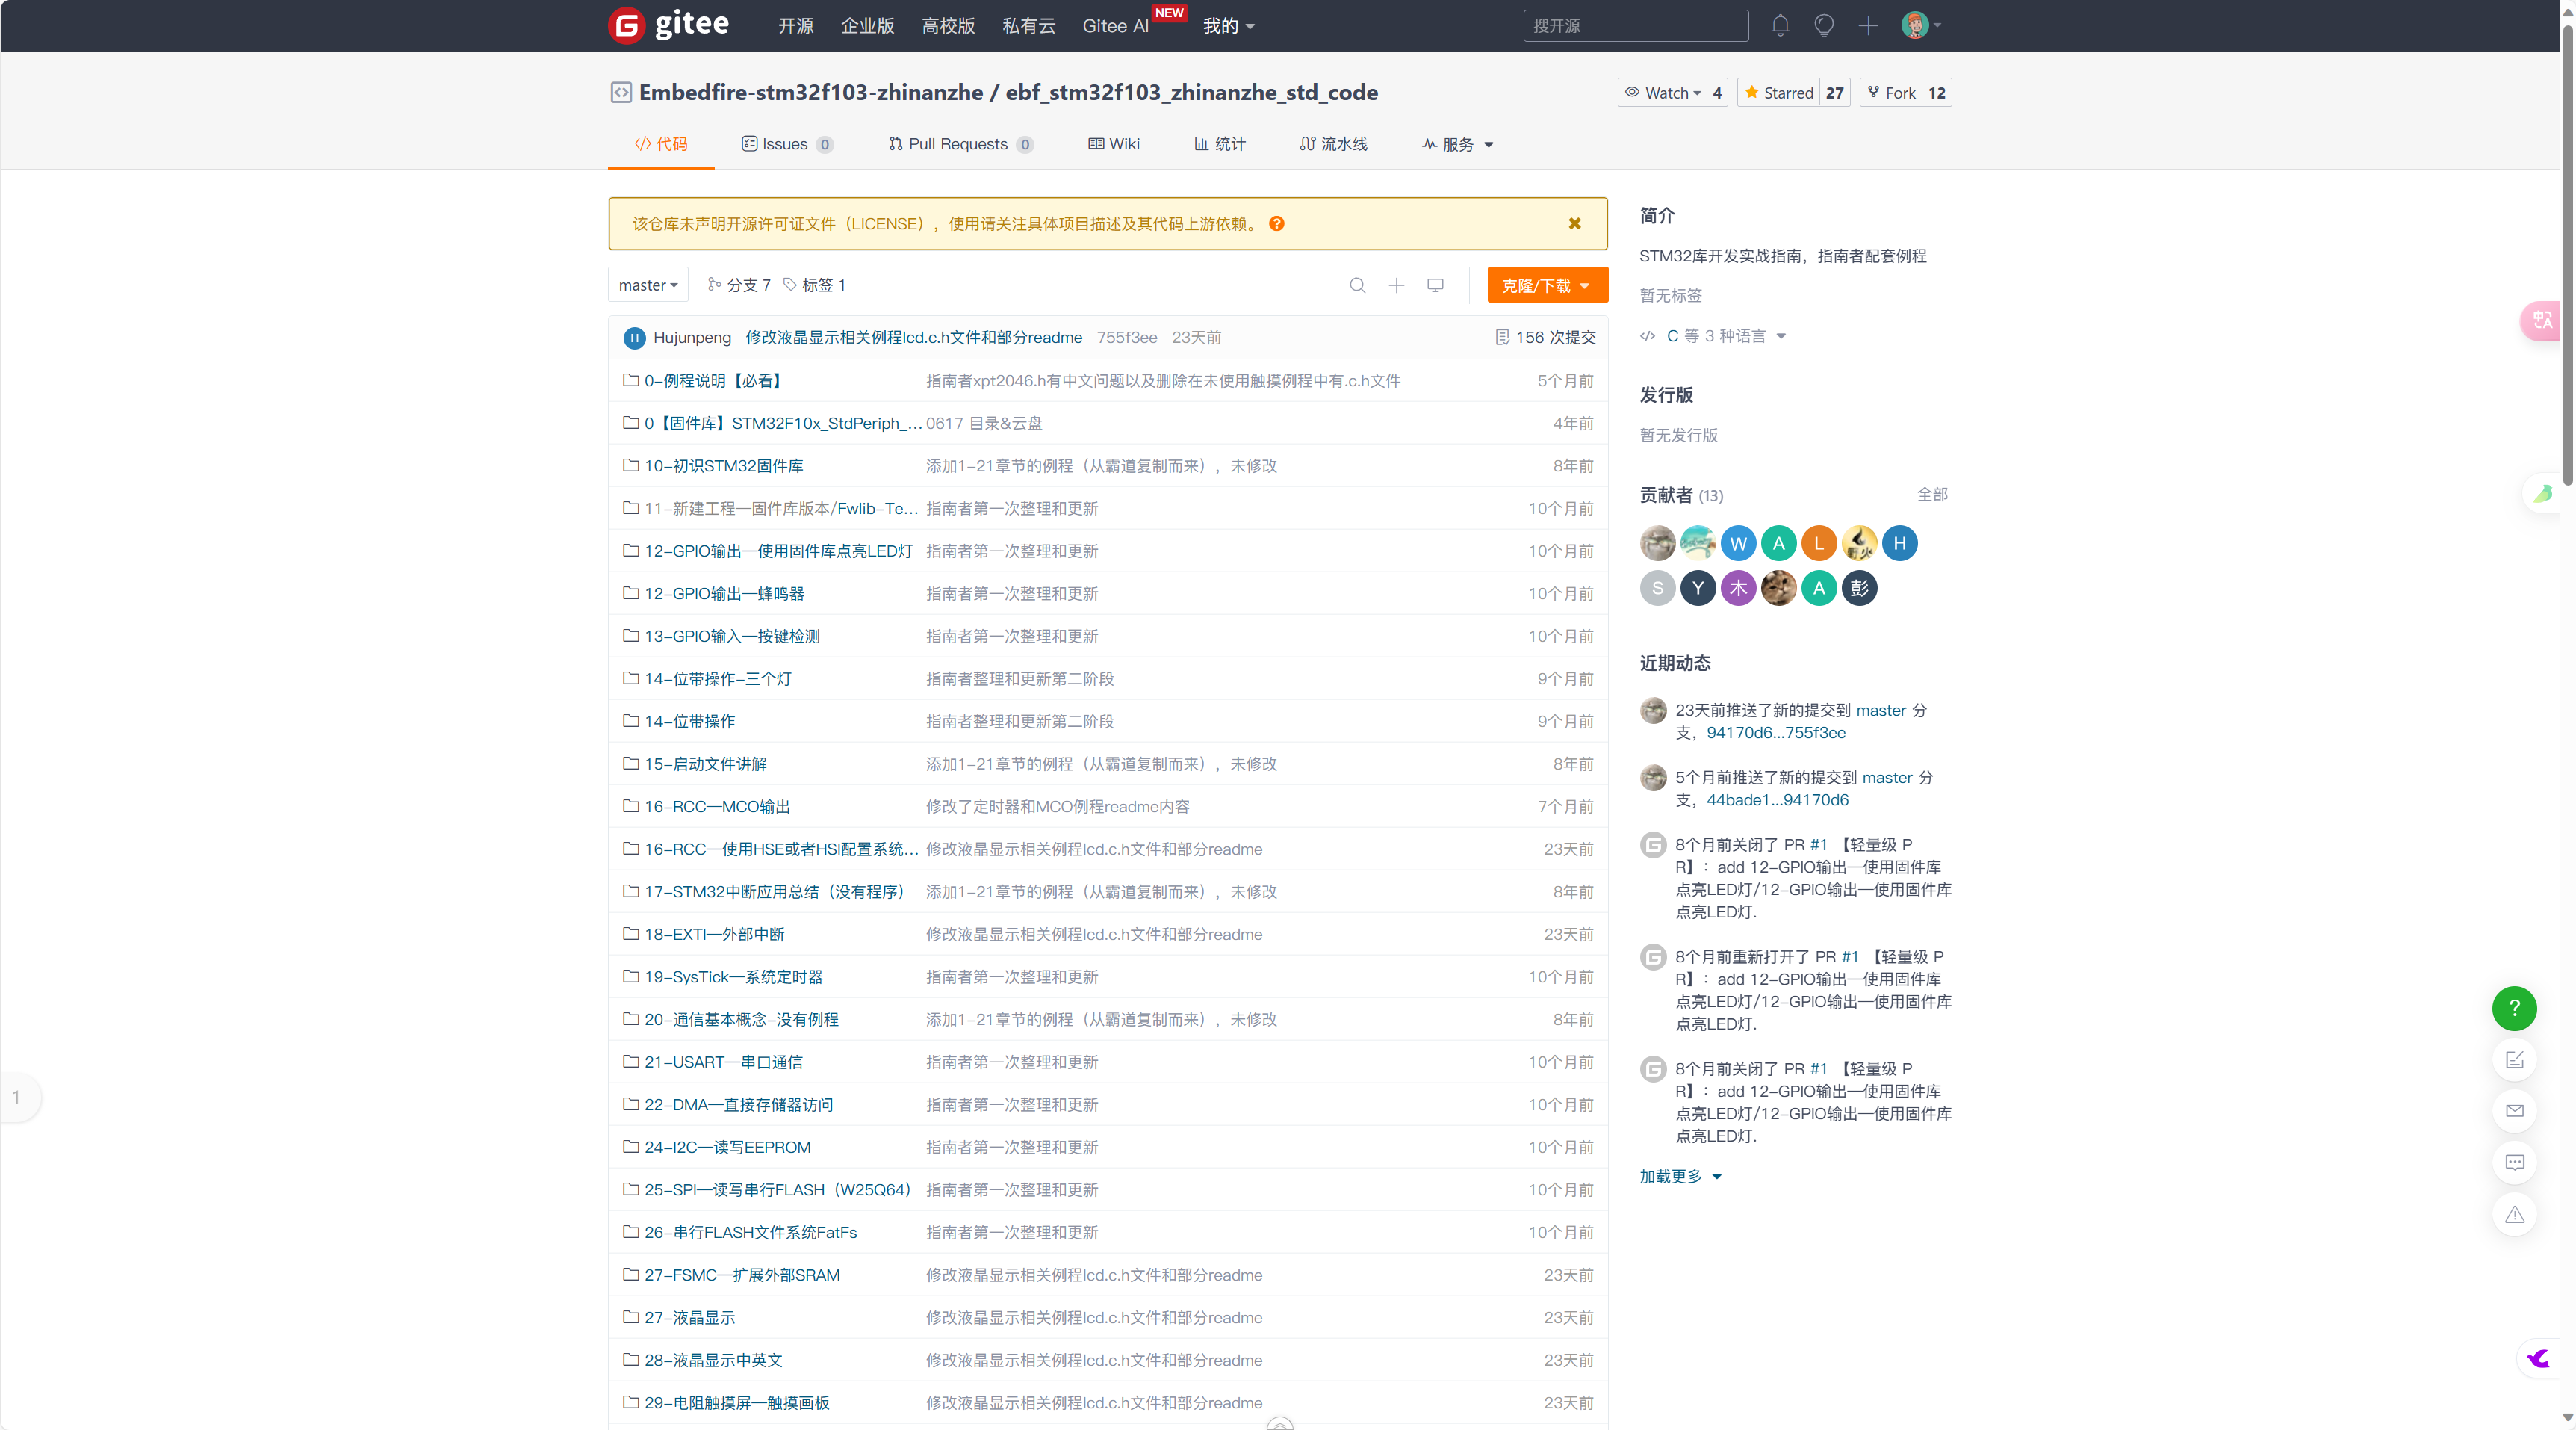Click the mail envelope floating icon

tap(2514, 1111)
